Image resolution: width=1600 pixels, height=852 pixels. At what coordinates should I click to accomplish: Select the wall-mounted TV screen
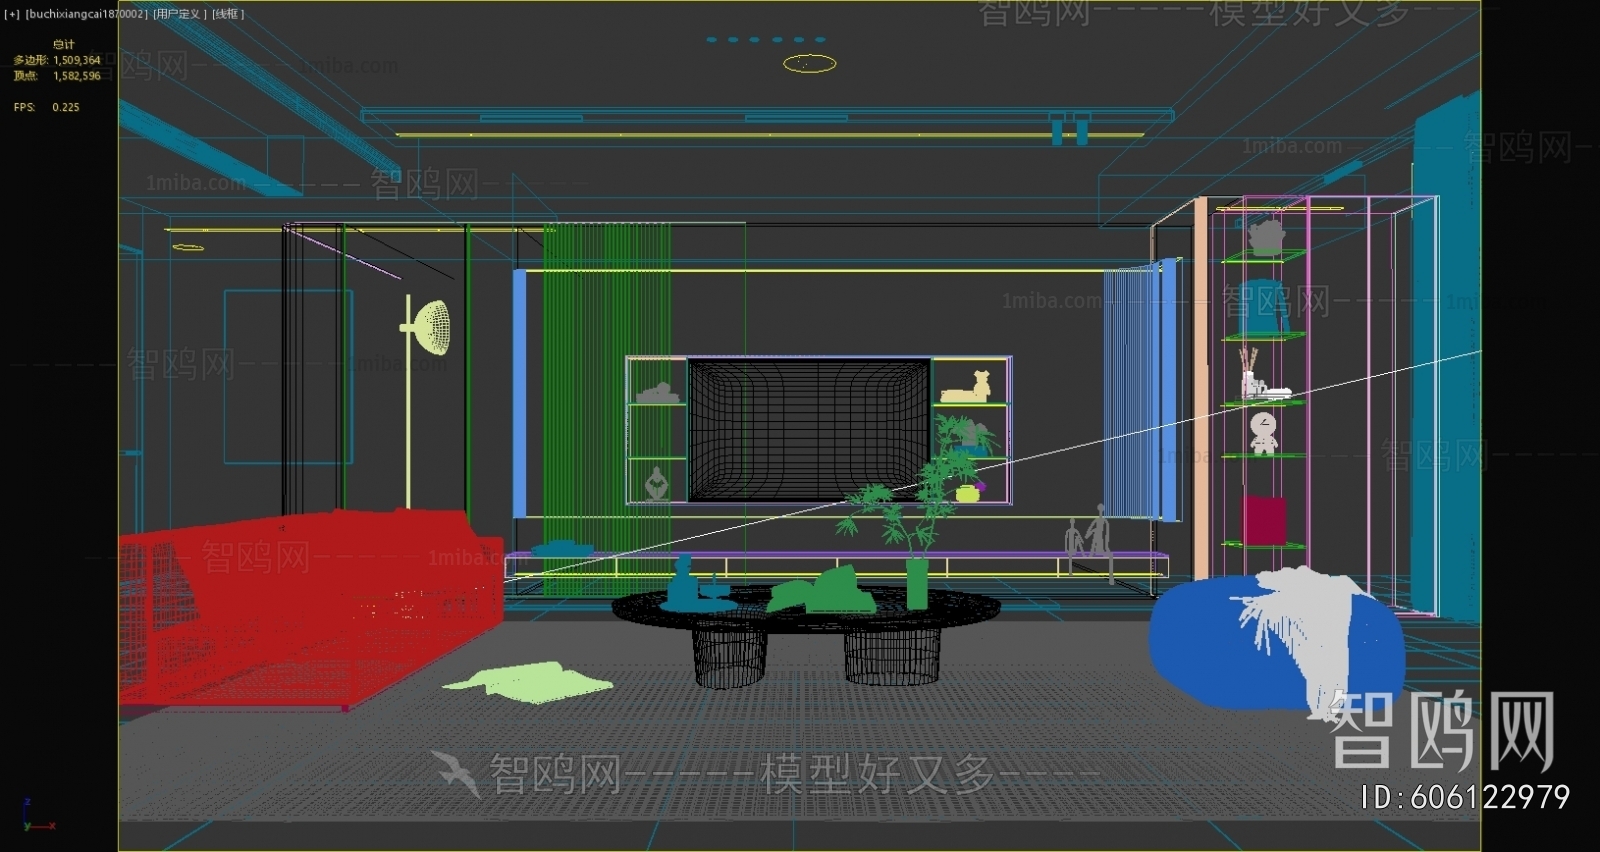809,429
